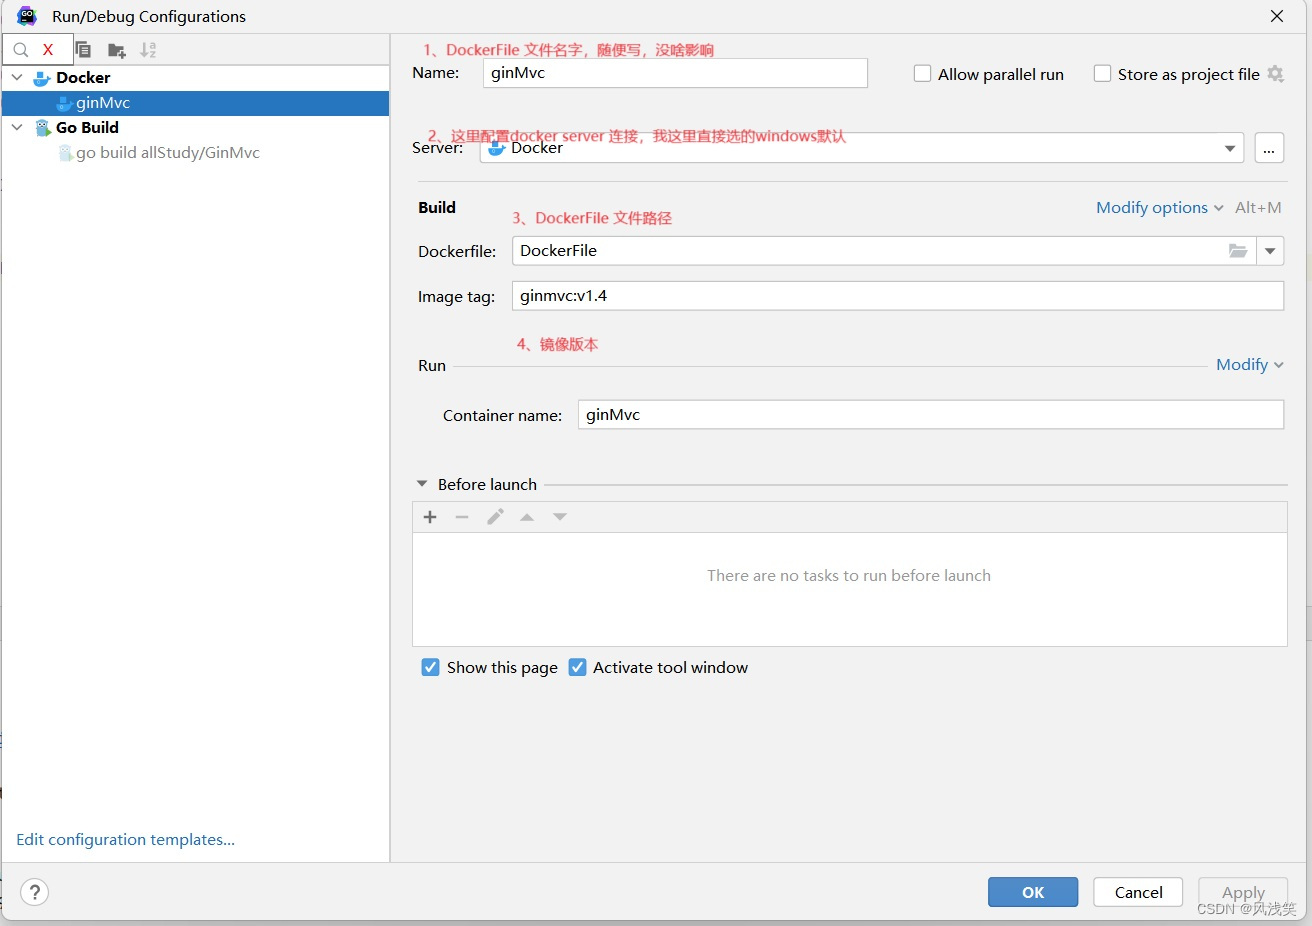Click the new folder icon in toolbar
Viewport: 1312px width, 926px height.
tap(116, 50)
